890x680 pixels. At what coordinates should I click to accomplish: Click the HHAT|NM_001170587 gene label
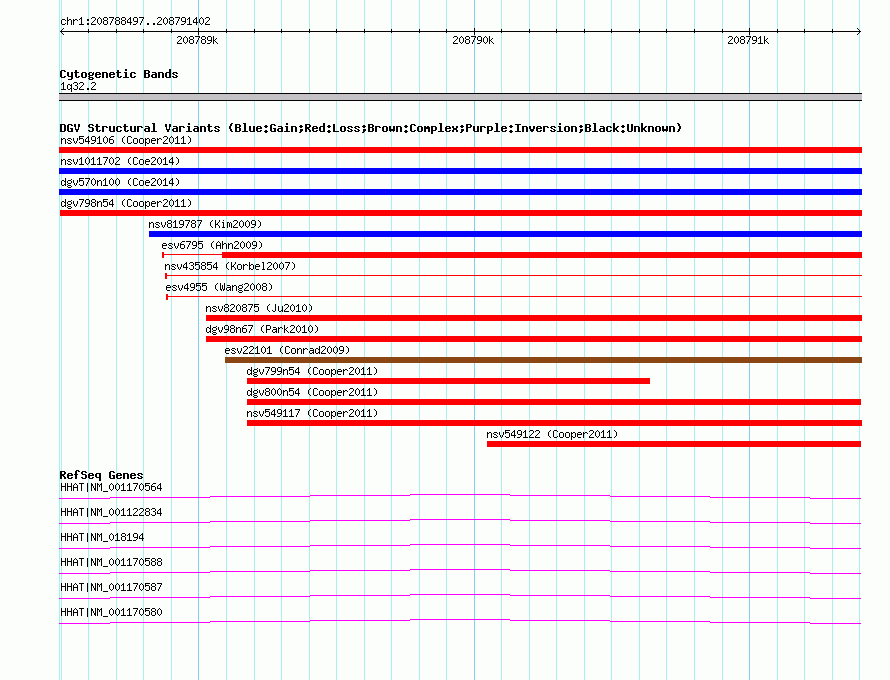coord(111,587)
